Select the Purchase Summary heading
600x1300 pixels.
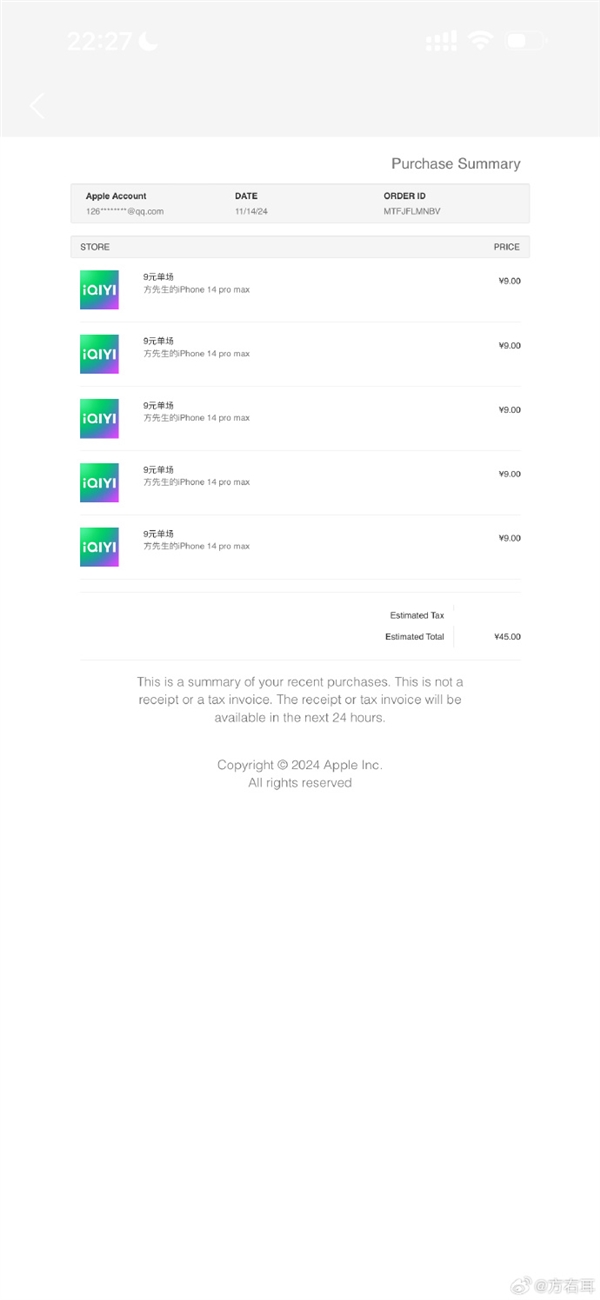point(456,164)
